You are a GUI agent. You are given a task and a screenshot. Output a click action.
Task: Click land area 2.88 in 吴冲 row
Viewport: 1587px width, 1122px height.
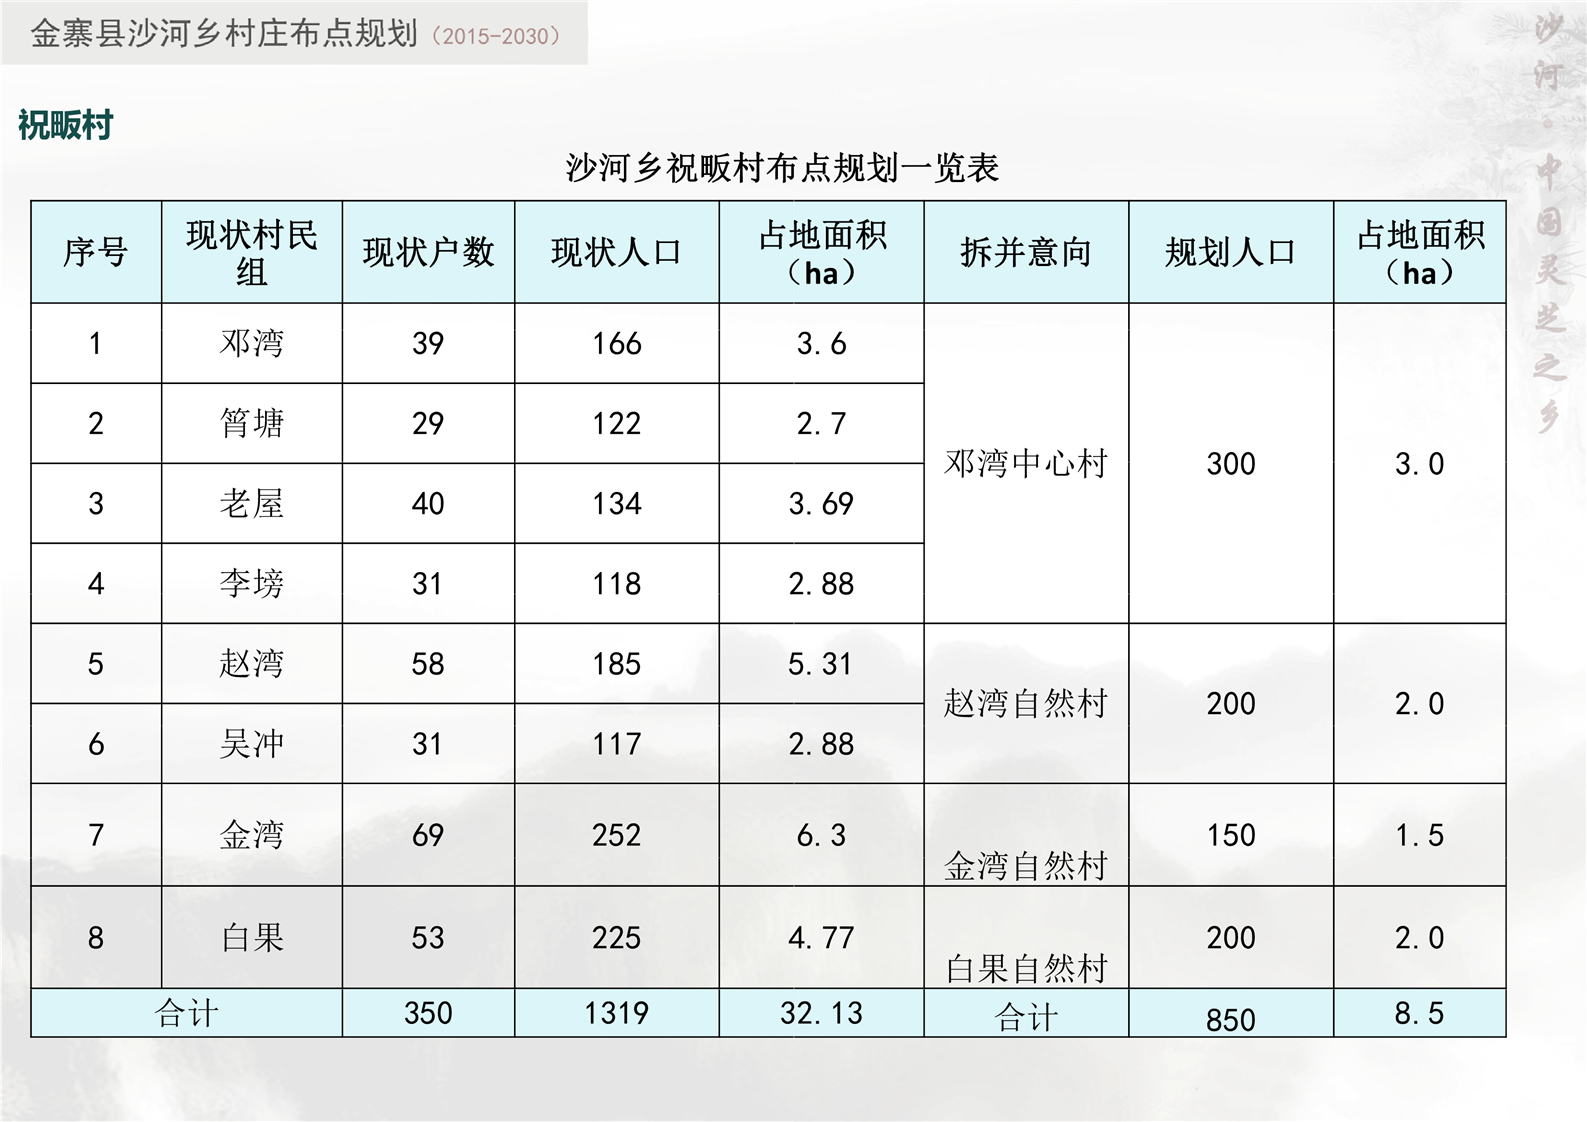pyautogui.click(x=821, y=744)
